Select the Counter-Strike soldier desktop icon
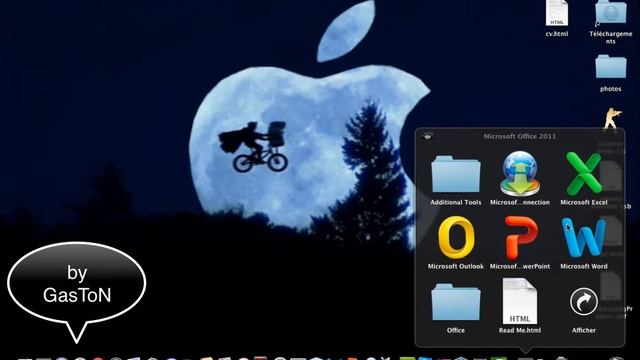Viewport: 640px width, 360px height. click(611, 118)
